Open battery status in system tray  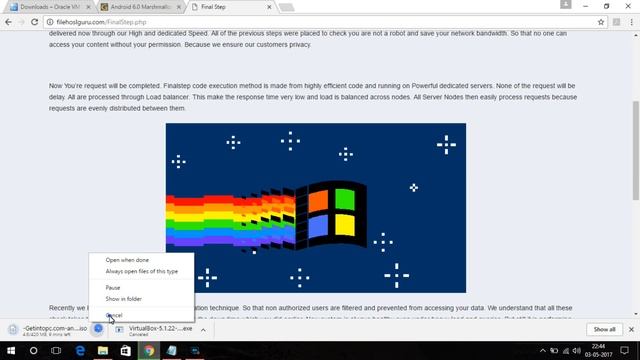point(554,351)
